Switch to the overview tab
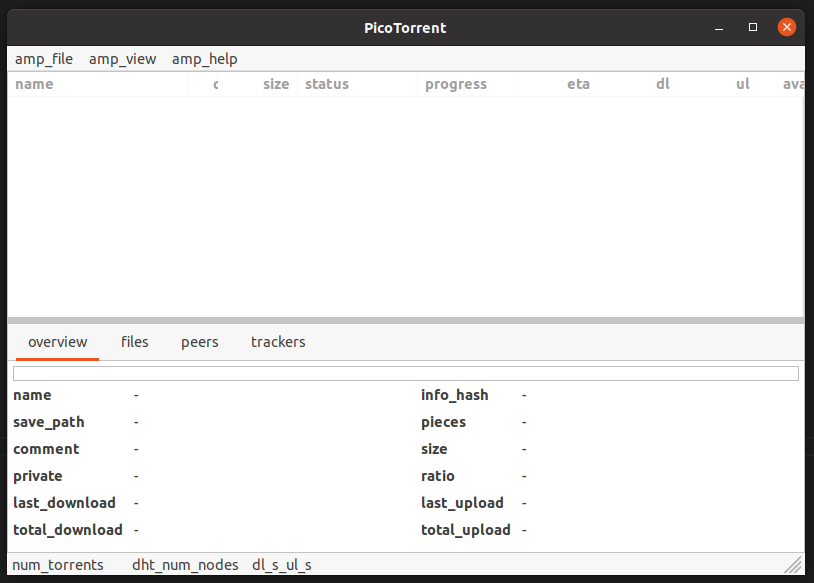 [x=58, y=342]
